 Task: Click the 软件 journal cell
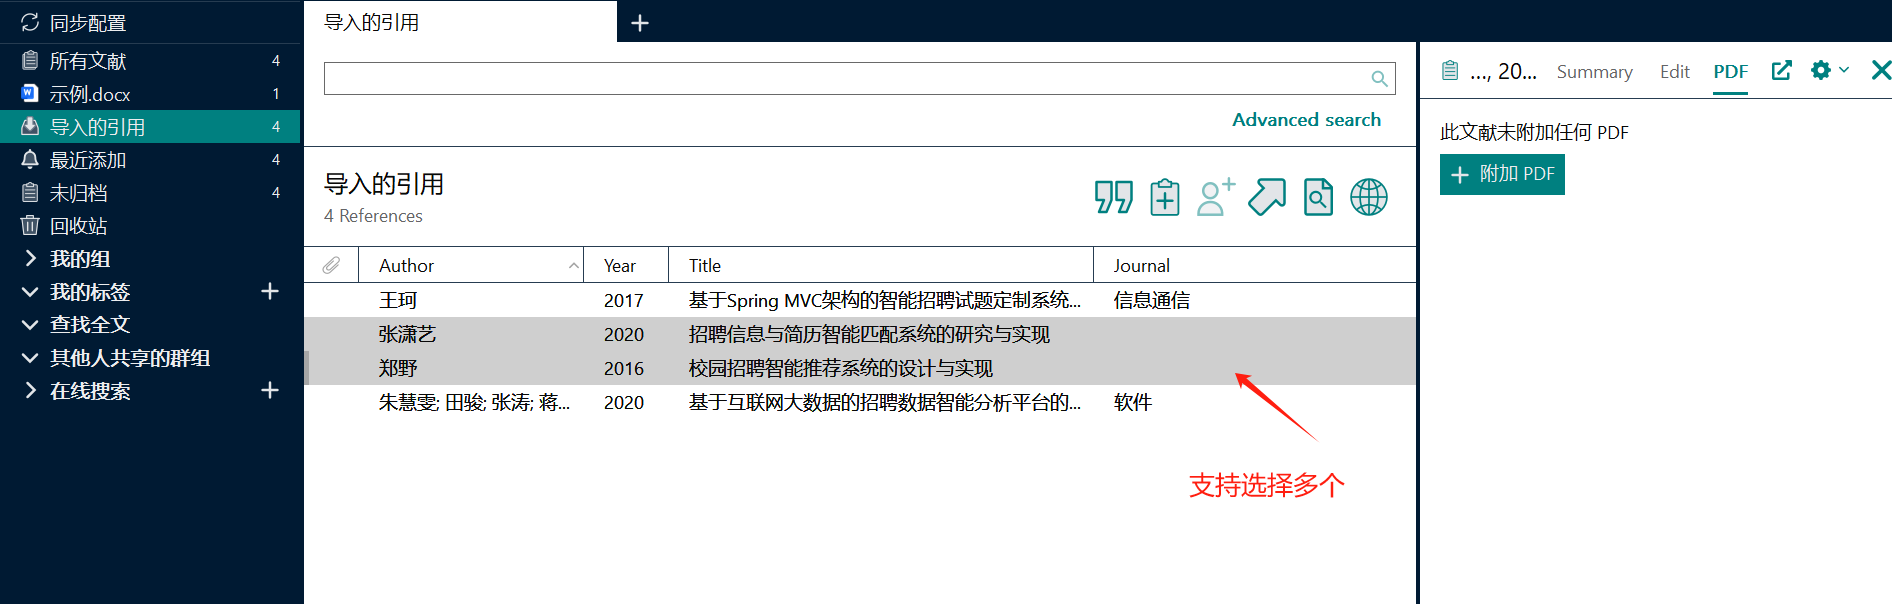(1133, 402)
